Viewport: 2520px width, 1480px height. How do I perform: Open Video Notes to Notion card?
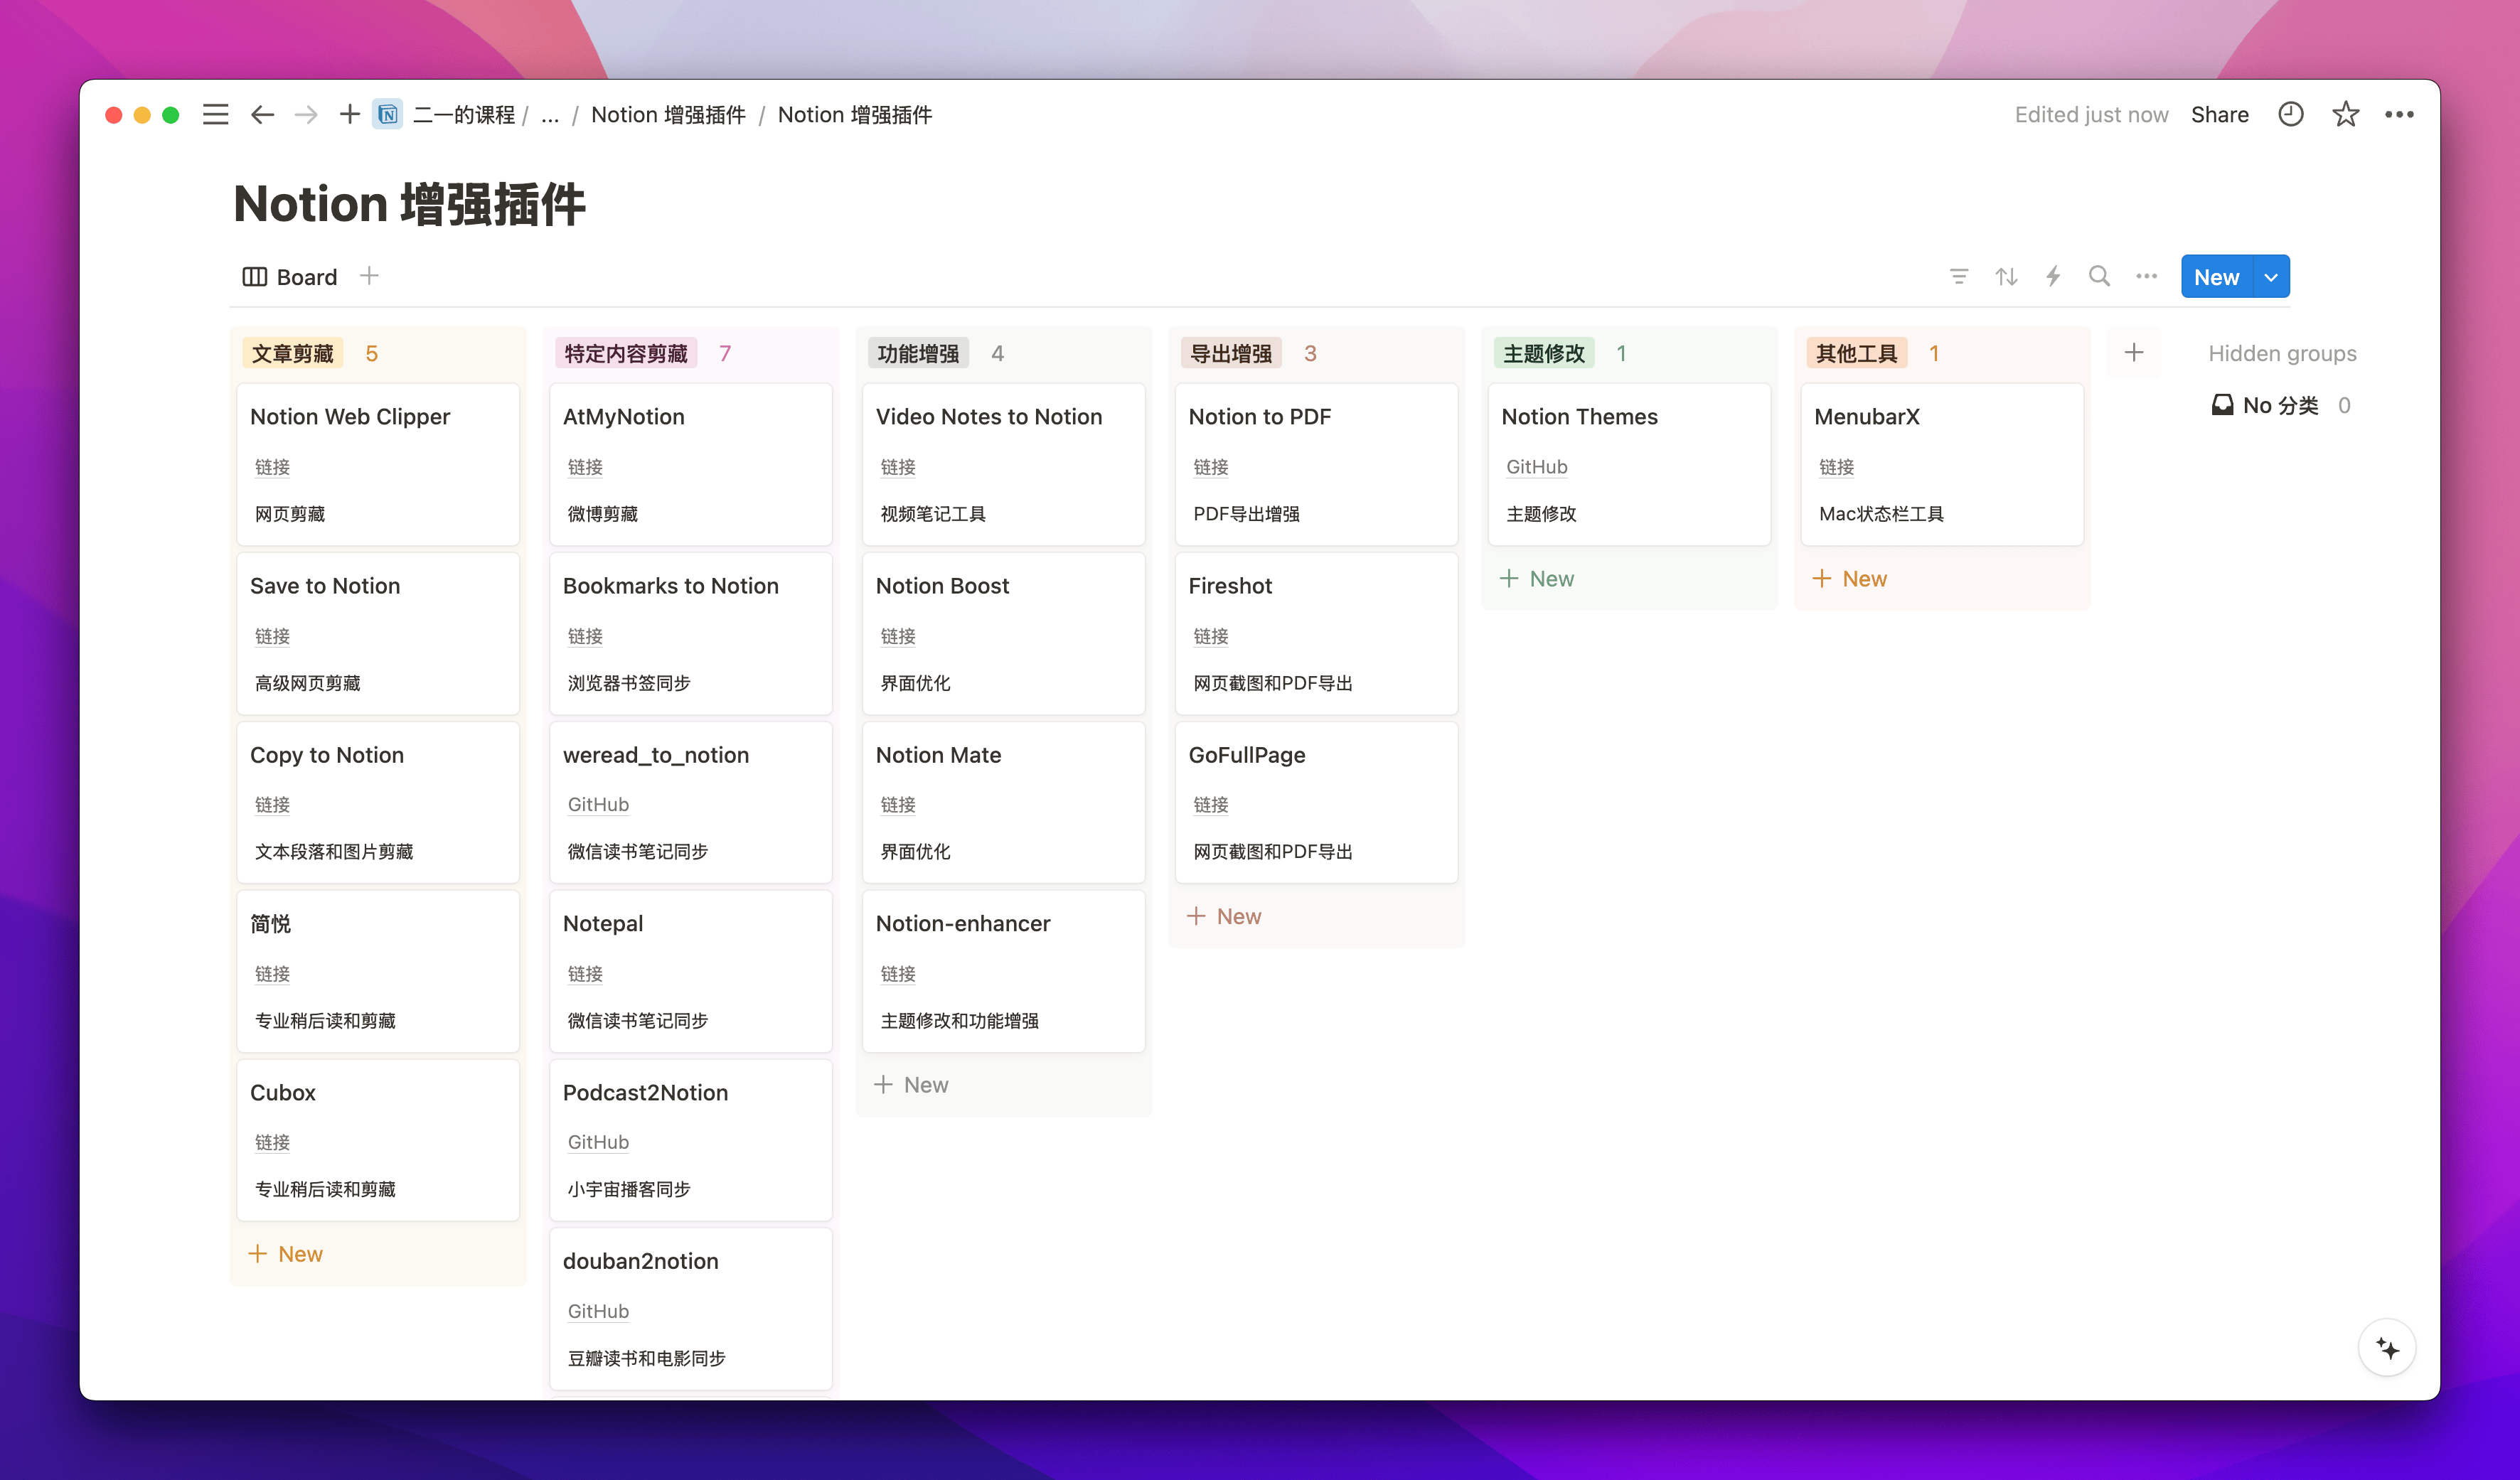pyautogui.click(x=1004, y=464)
